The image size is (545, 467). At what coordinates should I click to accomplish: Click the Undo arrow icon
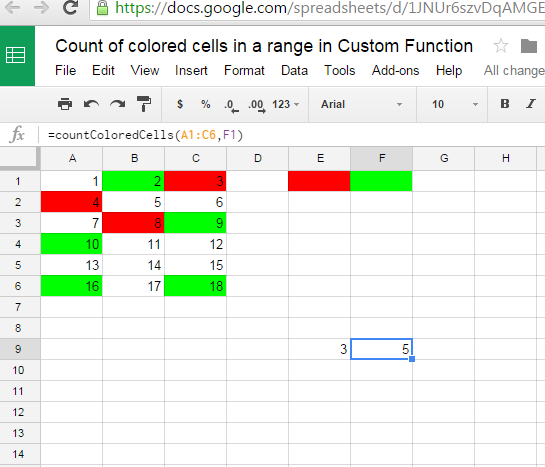(x=91, y=104)
